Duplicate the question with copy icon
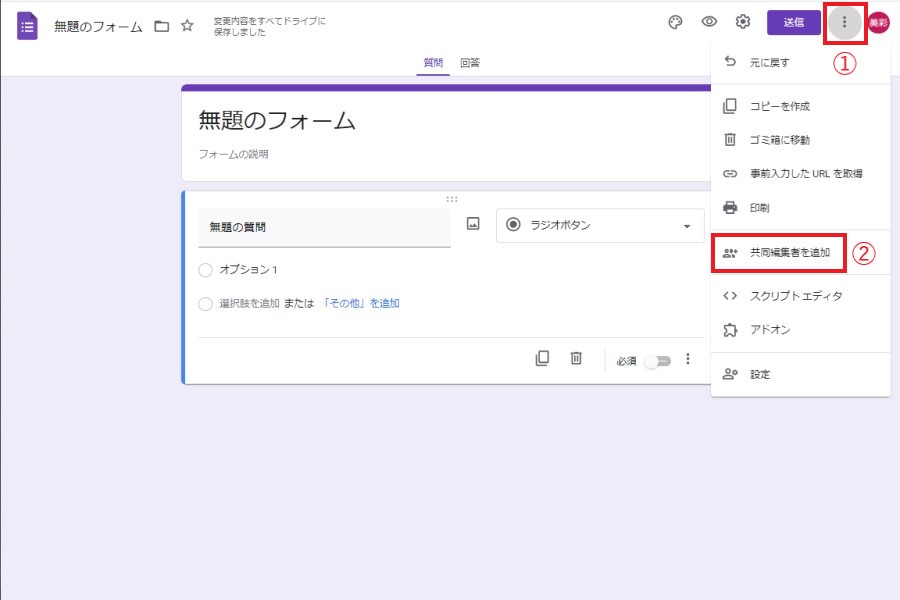The image size is (900, 600). pos(542,359)
